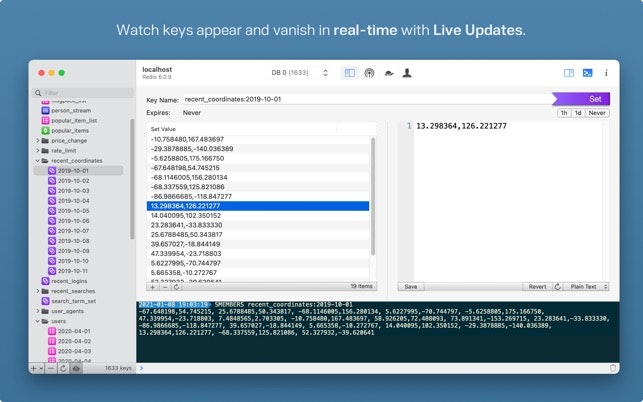This screenshot has width=643, height=402.
Task: Set expiry to 1h
Action: (x=564, y=113)
